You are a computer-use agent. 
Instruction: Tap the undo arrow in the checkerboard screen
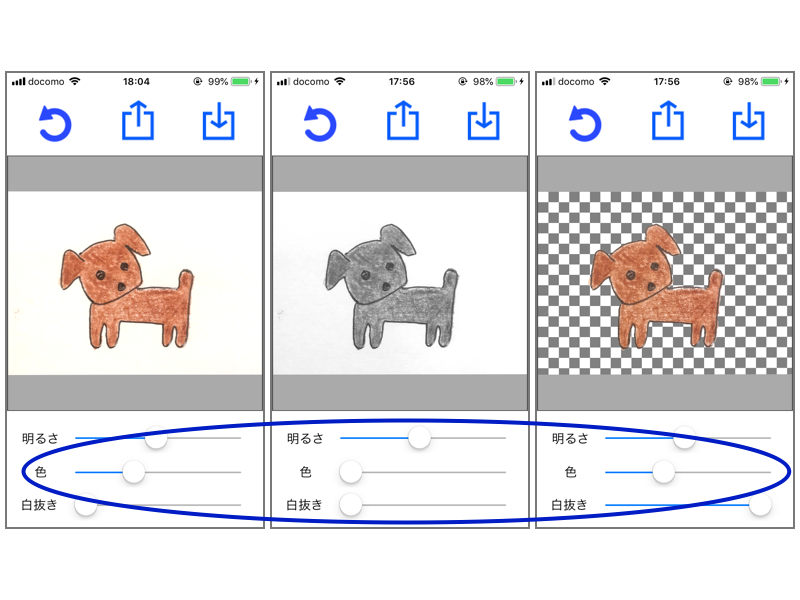coord(585,123)
